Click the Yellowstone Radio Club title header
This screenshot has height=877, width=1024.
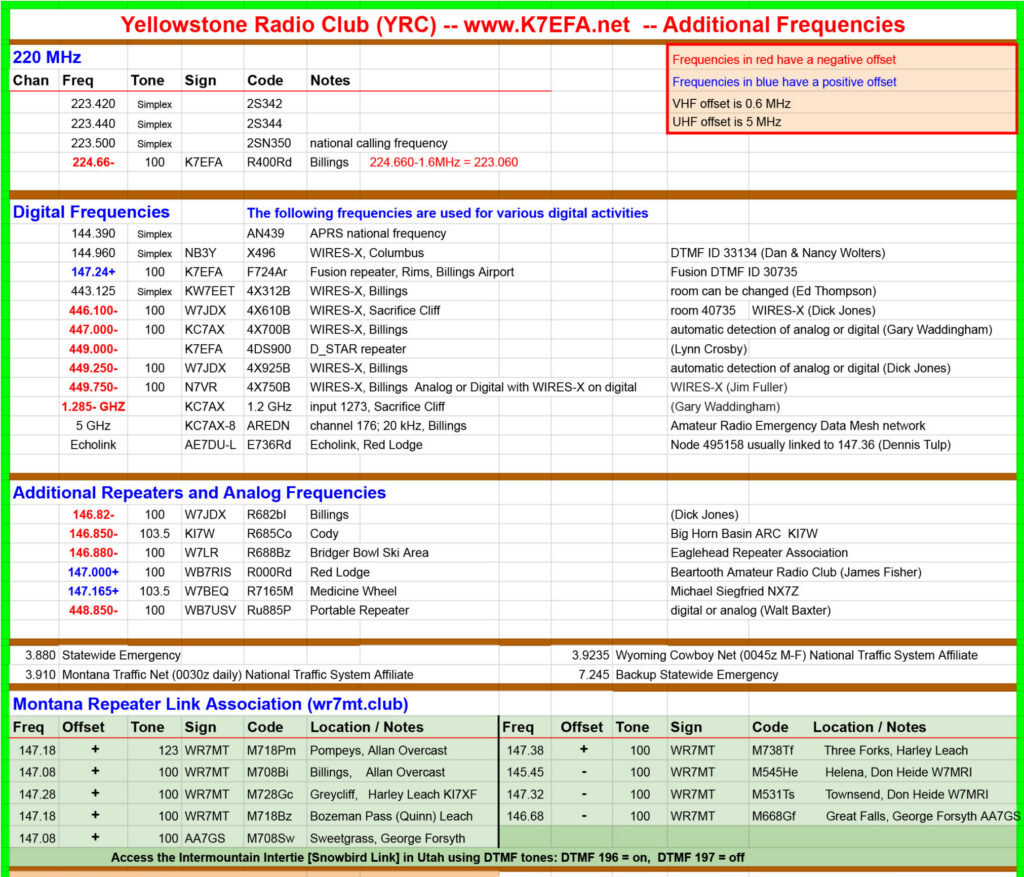pos(513,25)
